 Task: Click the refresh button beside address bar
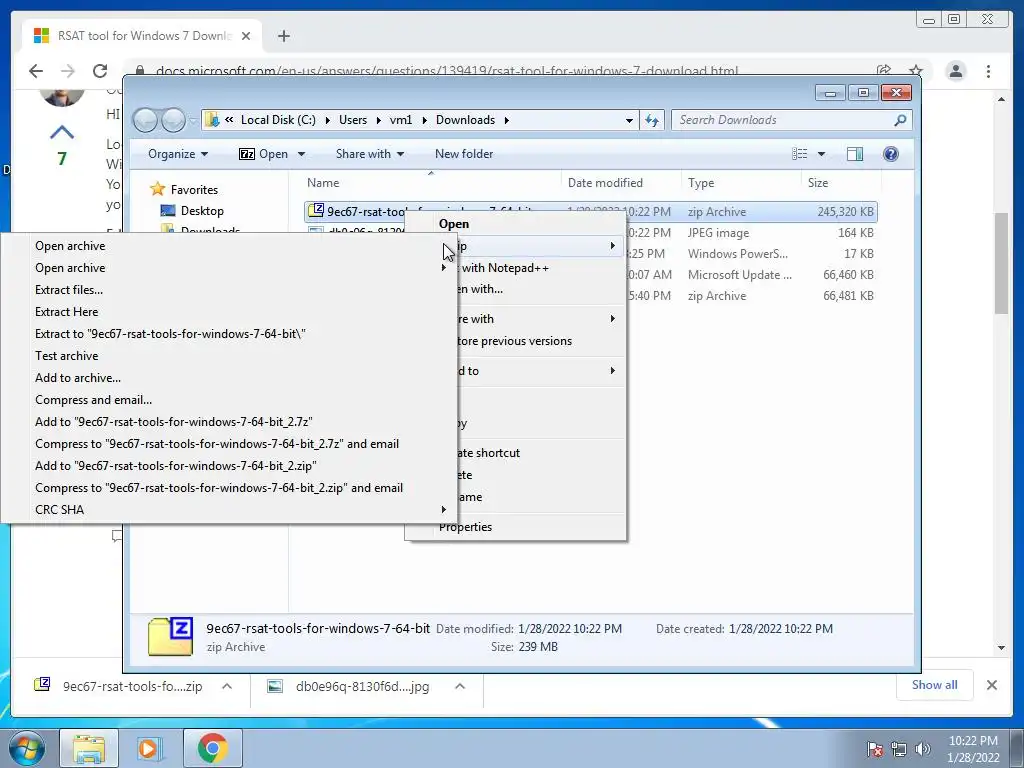(x=652, y=120)
